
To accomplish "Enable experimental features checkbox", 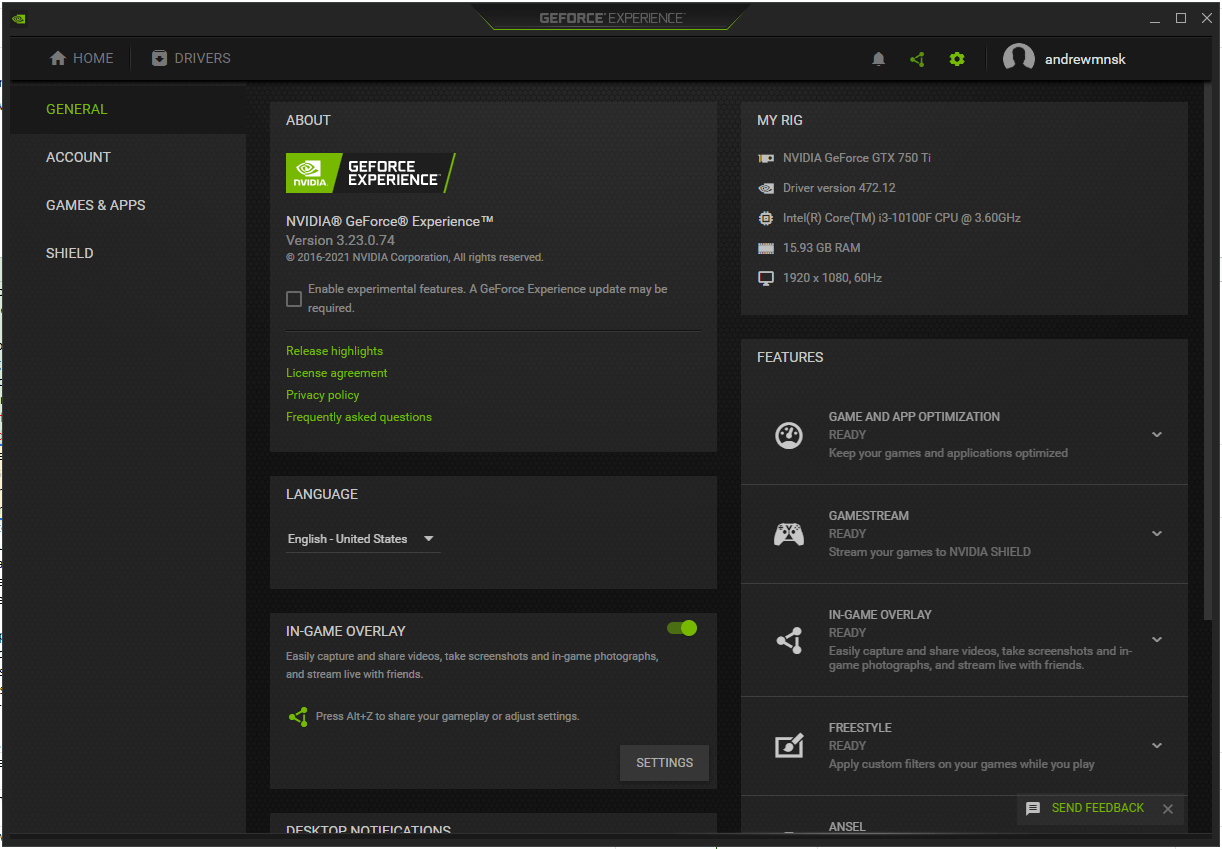I will click(294, 299).
